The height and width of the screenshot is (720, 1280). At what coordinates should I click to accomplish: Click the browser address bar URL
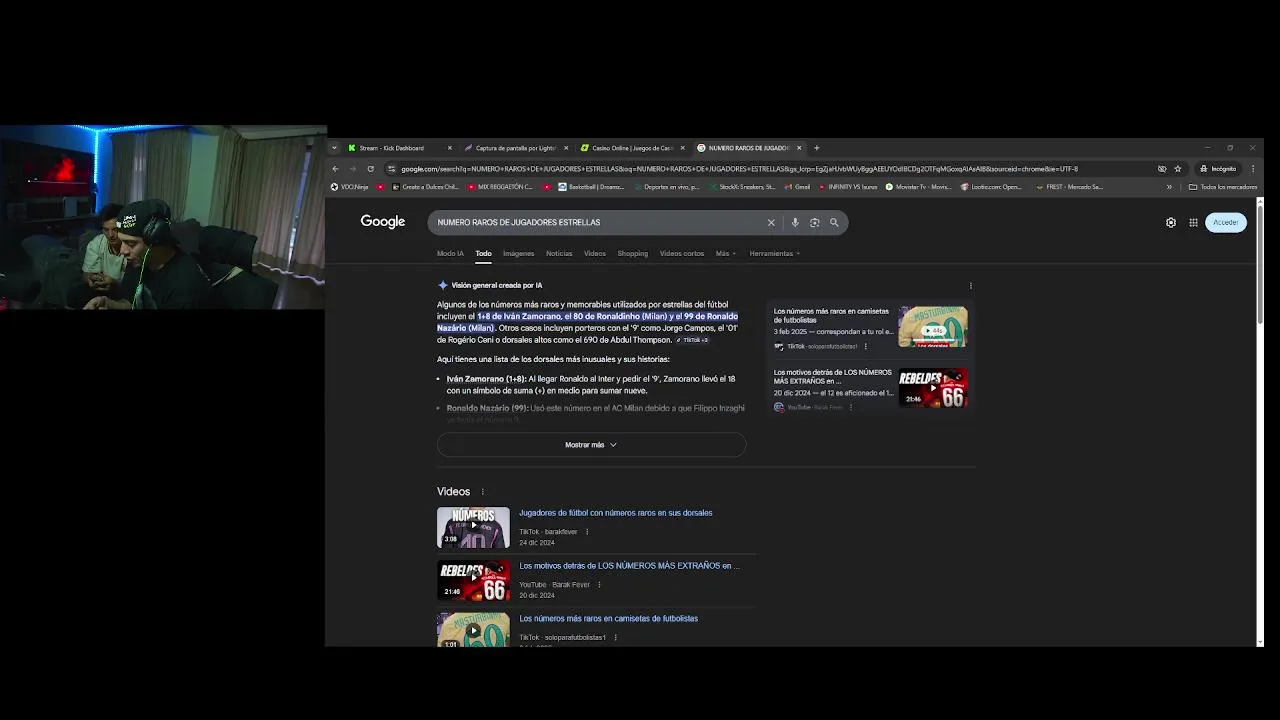[x=740, y=169]
